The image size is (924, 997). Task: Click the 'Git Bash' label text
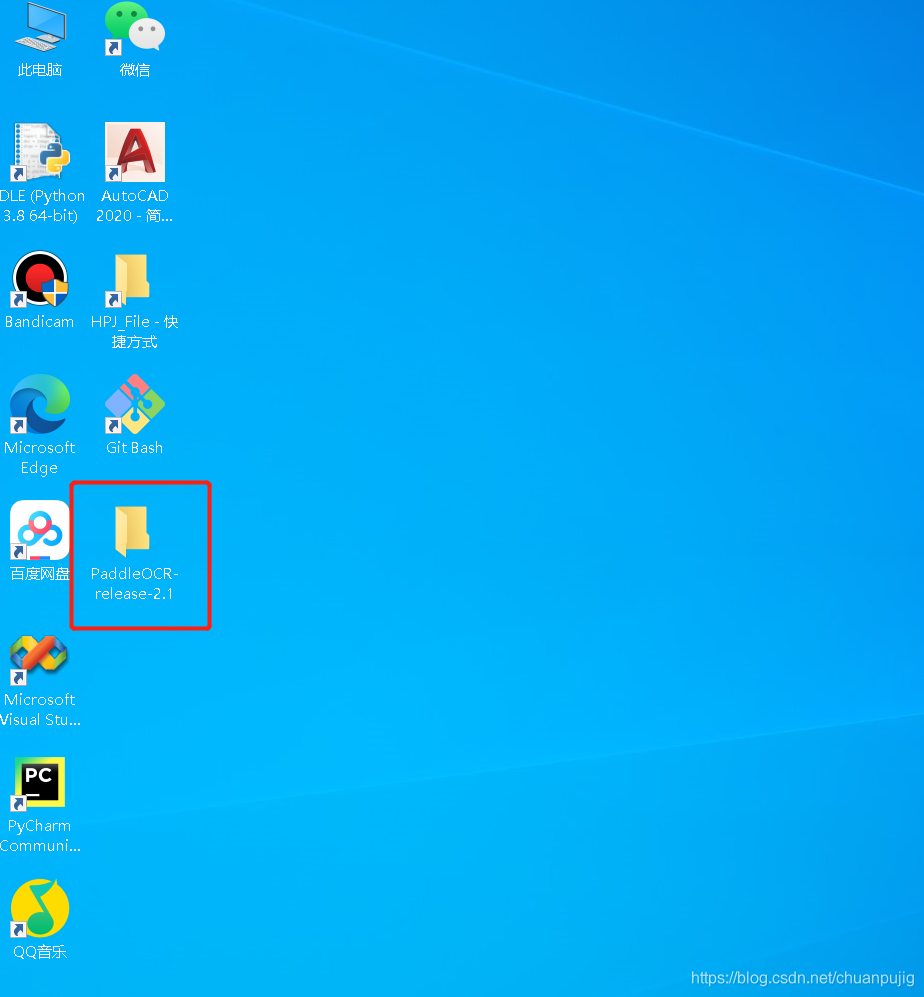coord(134,448)
